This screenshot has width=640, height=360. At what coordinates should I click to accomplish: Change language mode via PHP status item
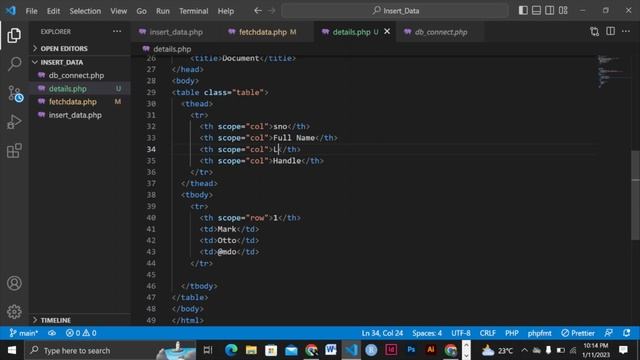[511, 333]
